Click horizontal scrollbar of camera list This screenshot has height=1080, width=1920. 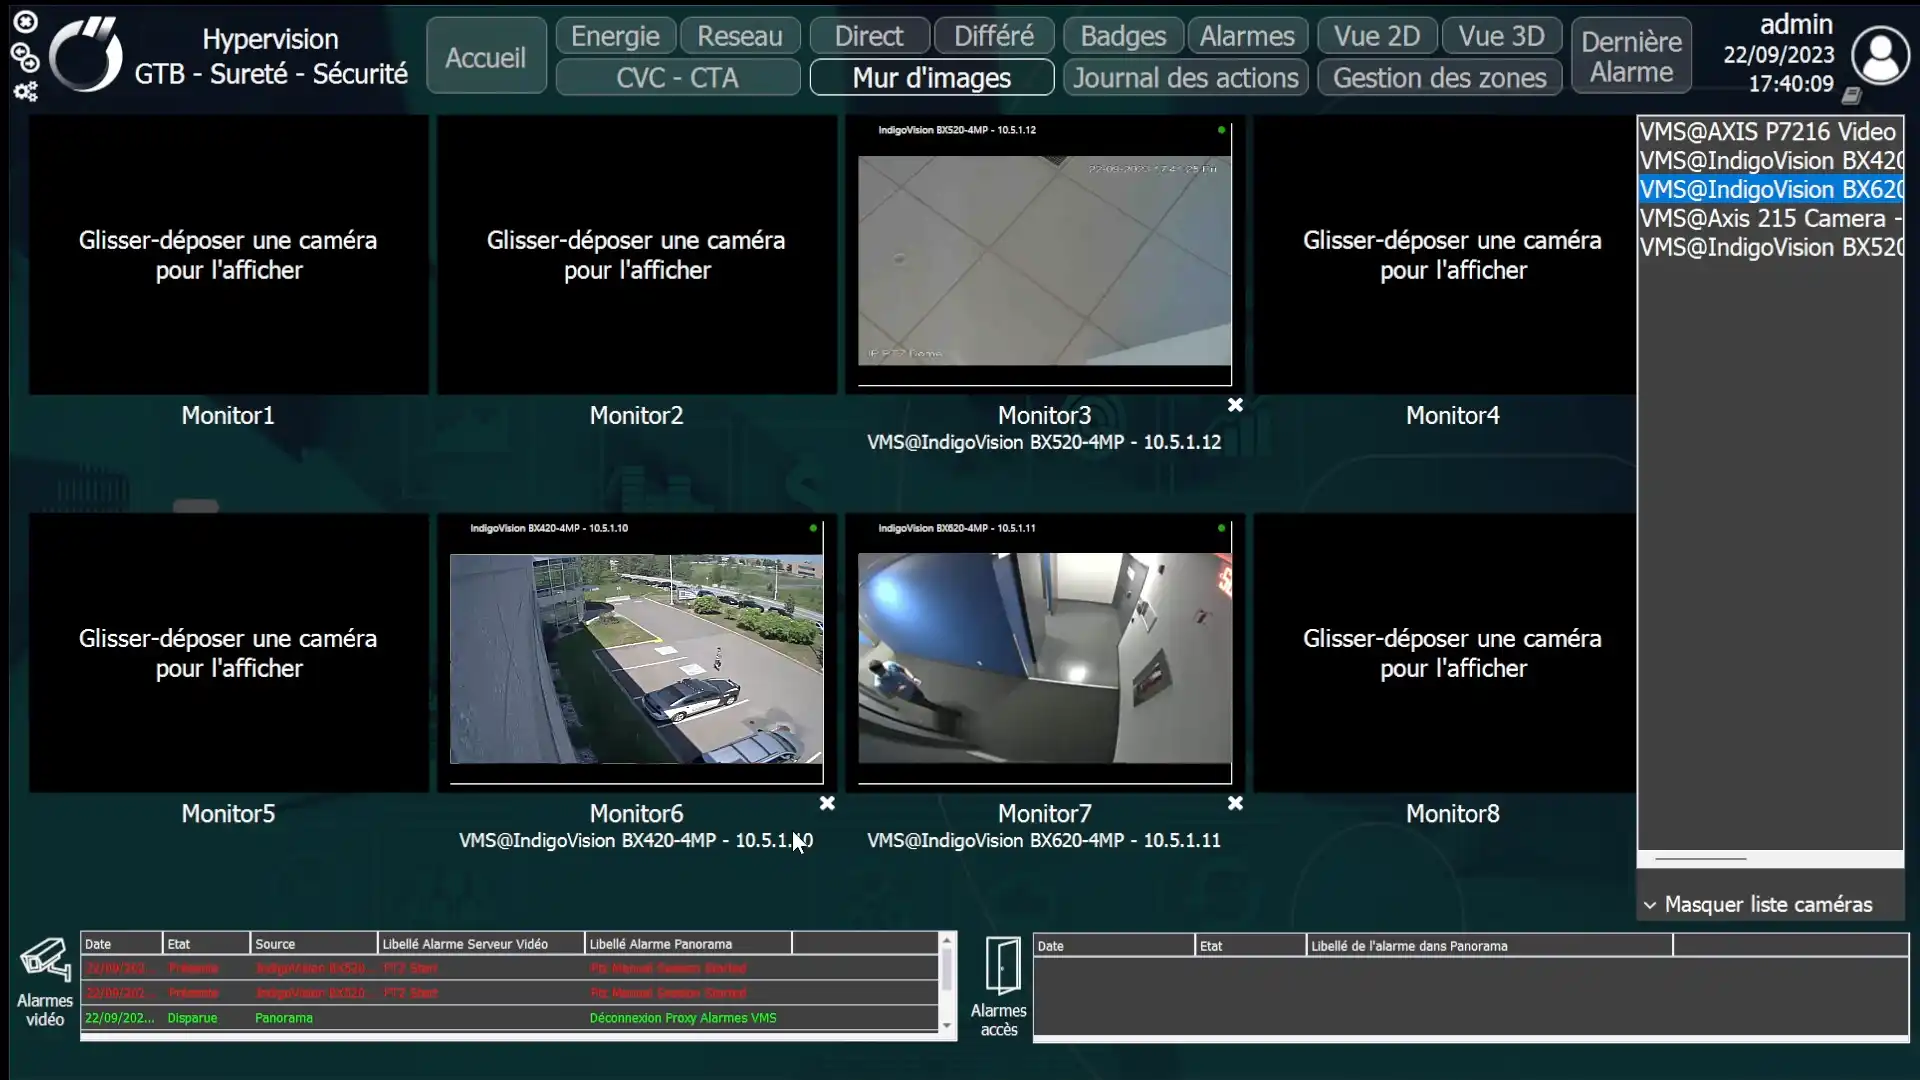click(x=1701, y=859)
